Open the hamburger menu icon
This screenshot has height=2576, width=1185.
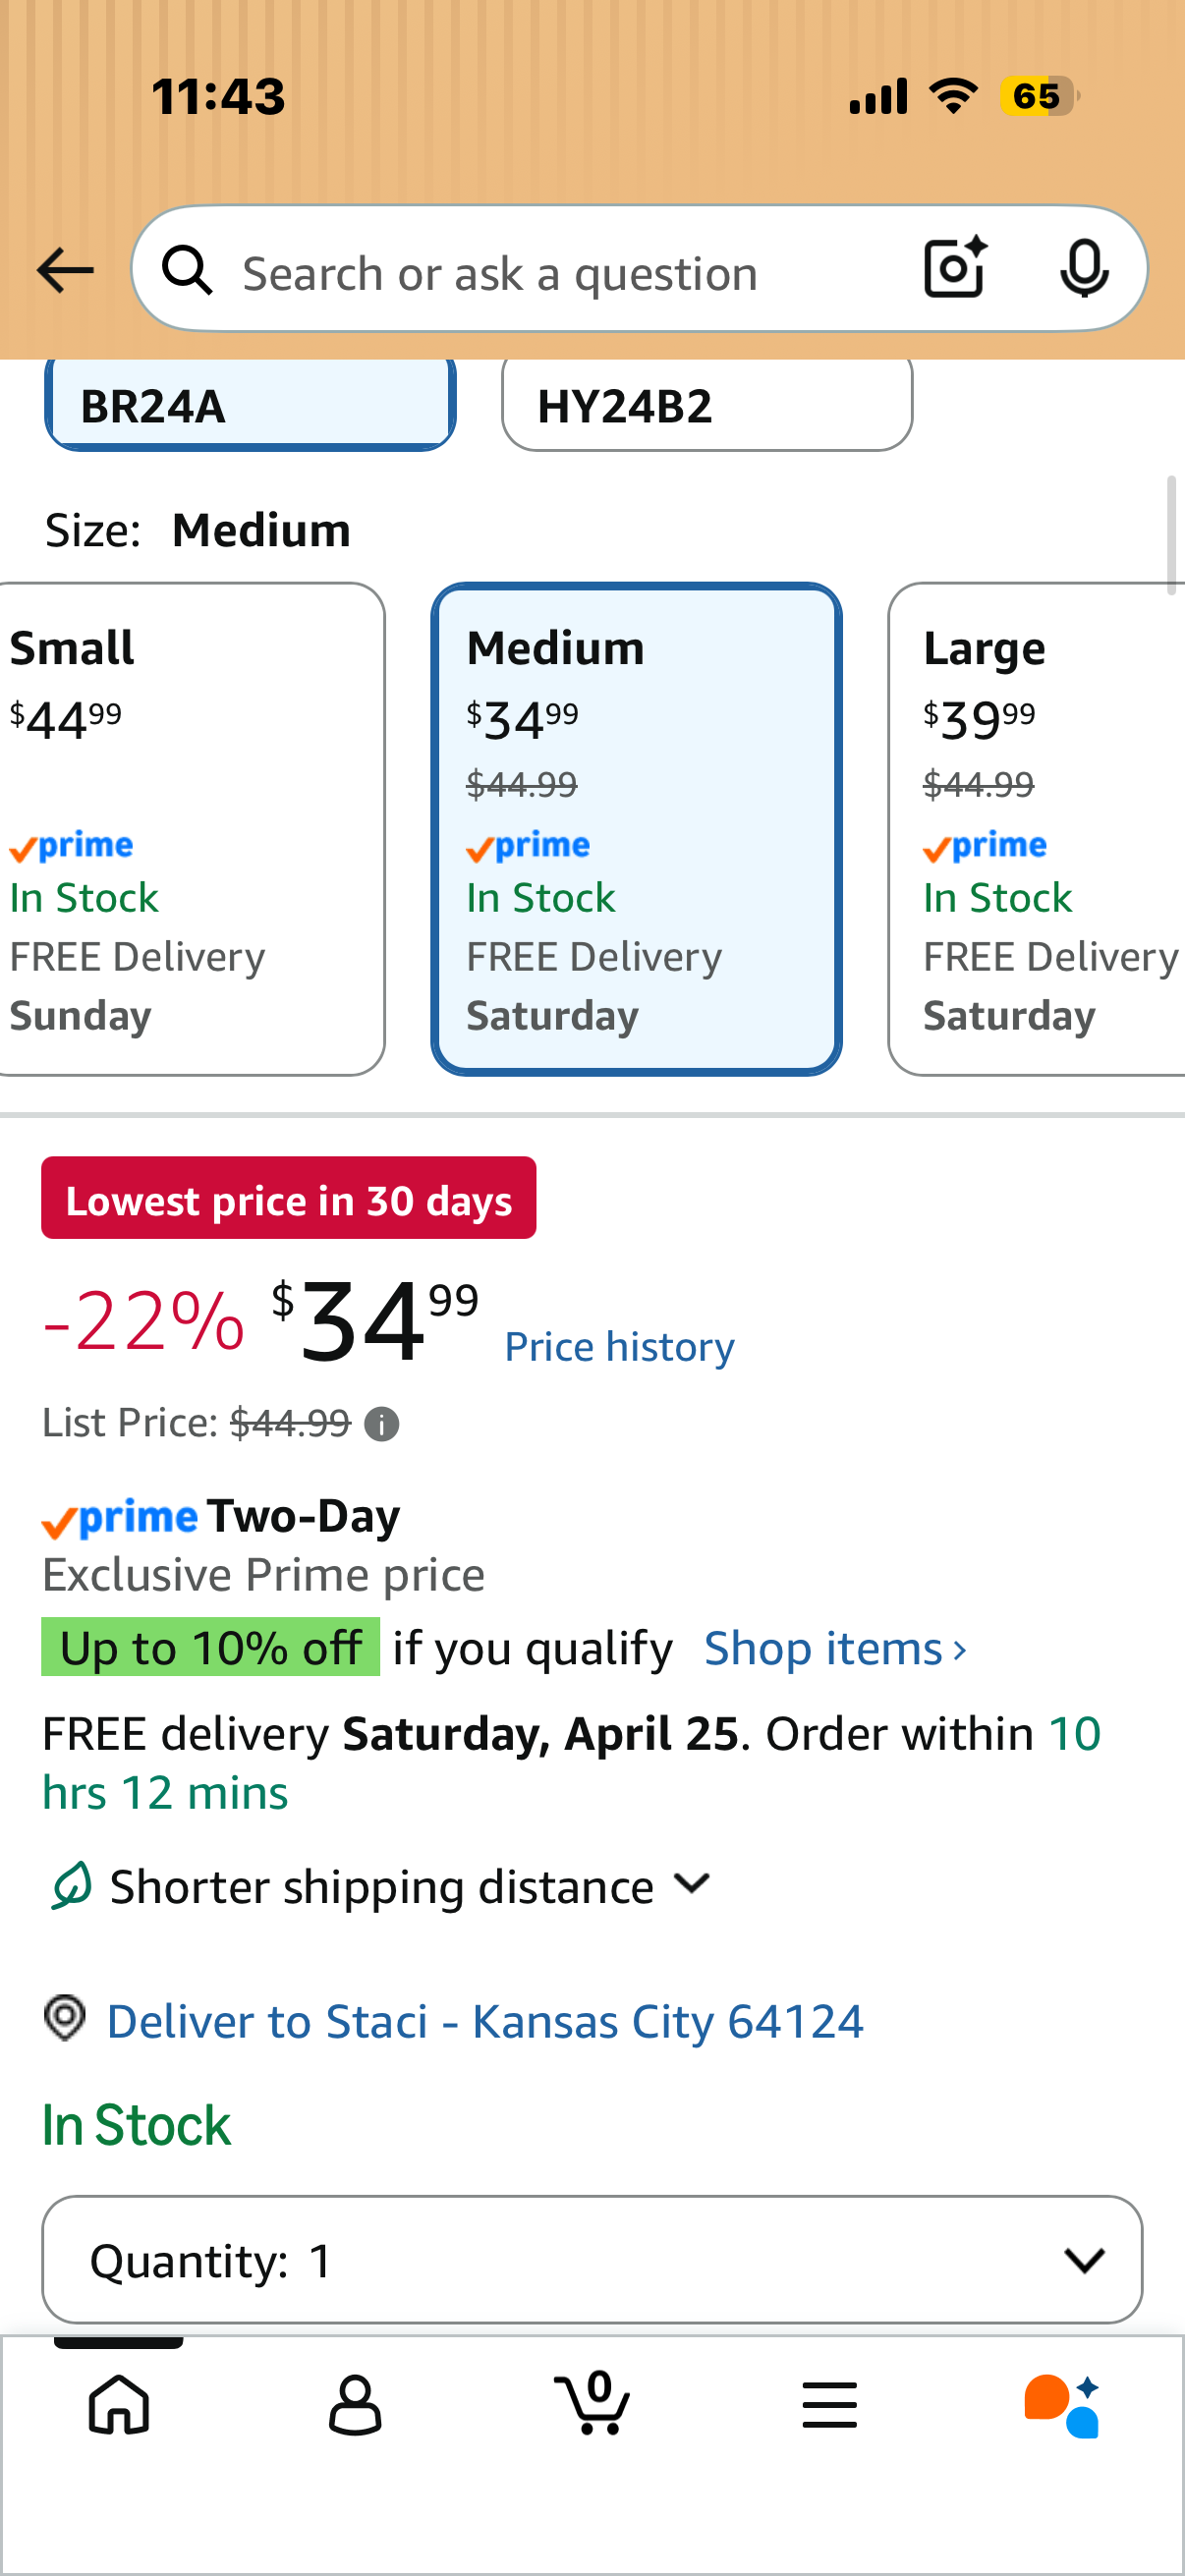829,2404
